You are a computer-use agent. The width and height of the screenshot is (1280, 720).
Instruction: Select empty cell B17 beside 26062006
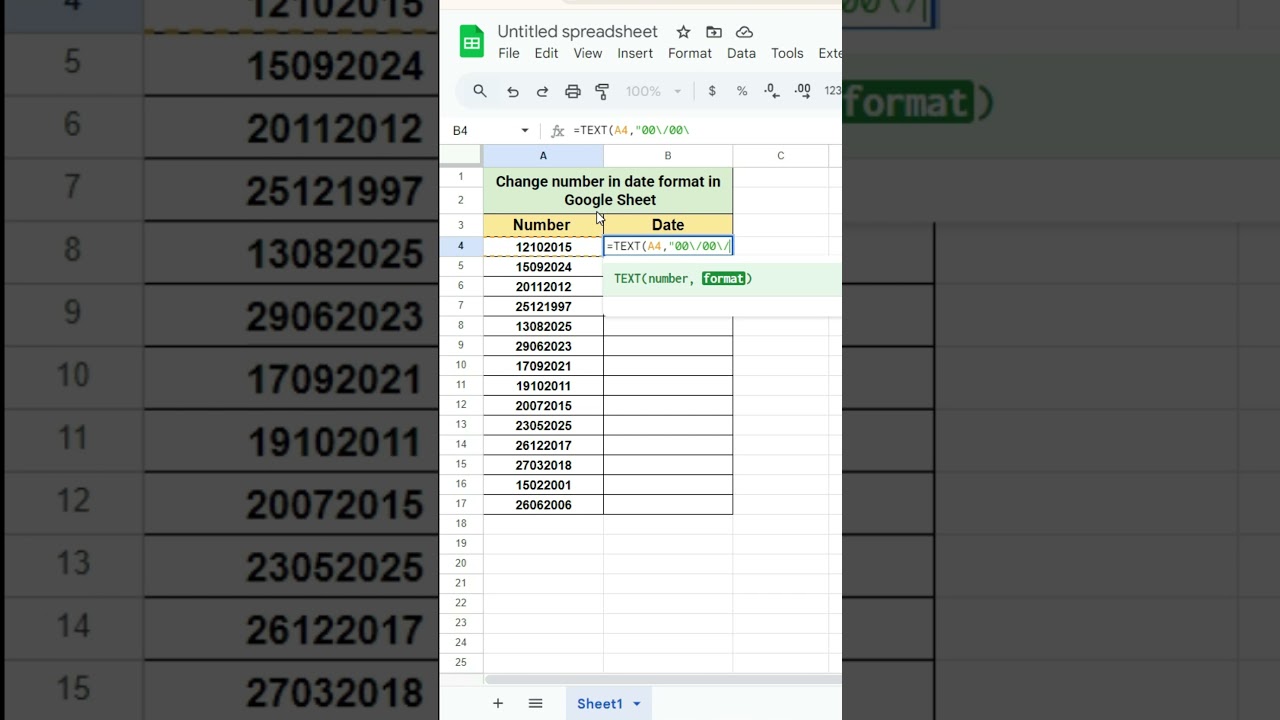click(x=668, y=505)
